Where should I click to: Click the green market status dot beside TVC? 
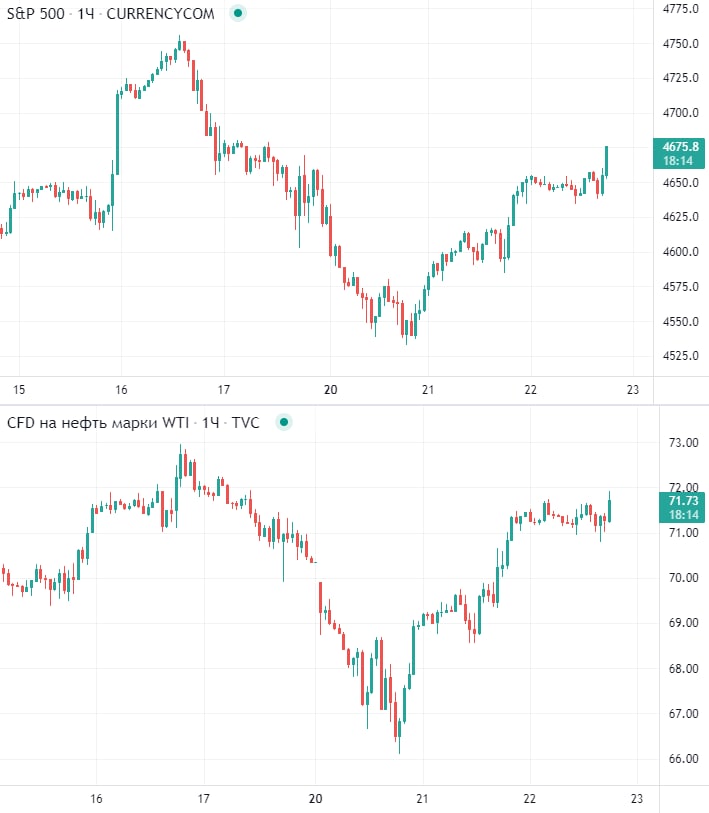[284, 423]
